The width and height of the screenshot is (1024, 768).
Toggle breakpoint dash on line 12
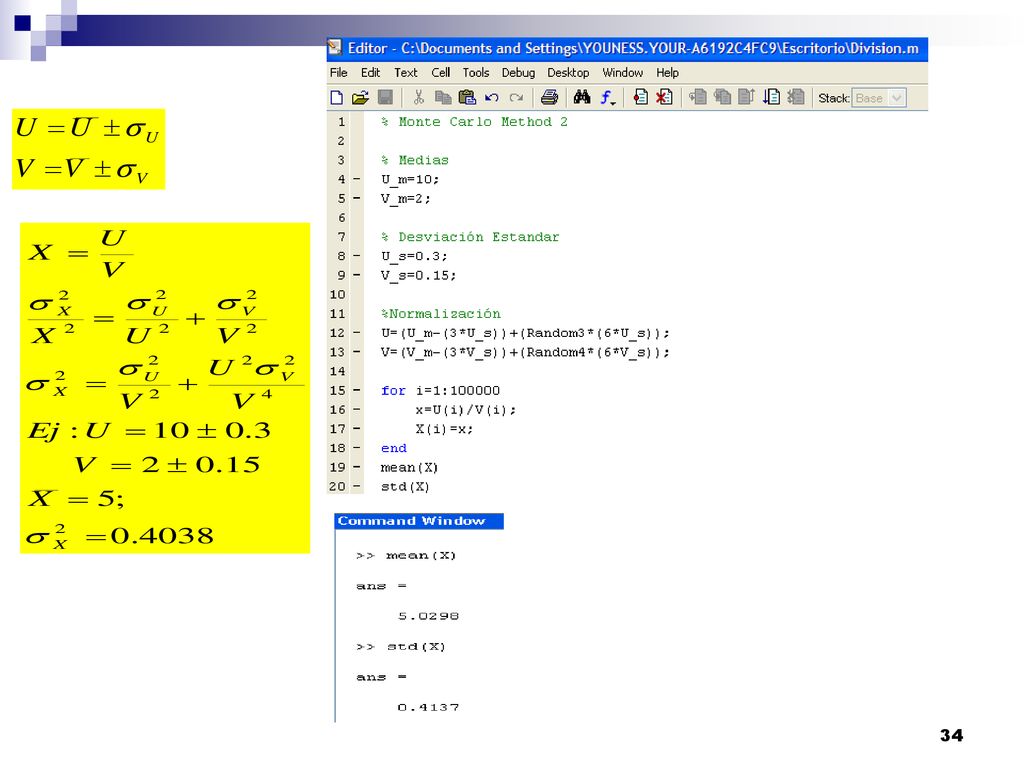[357, 332]
